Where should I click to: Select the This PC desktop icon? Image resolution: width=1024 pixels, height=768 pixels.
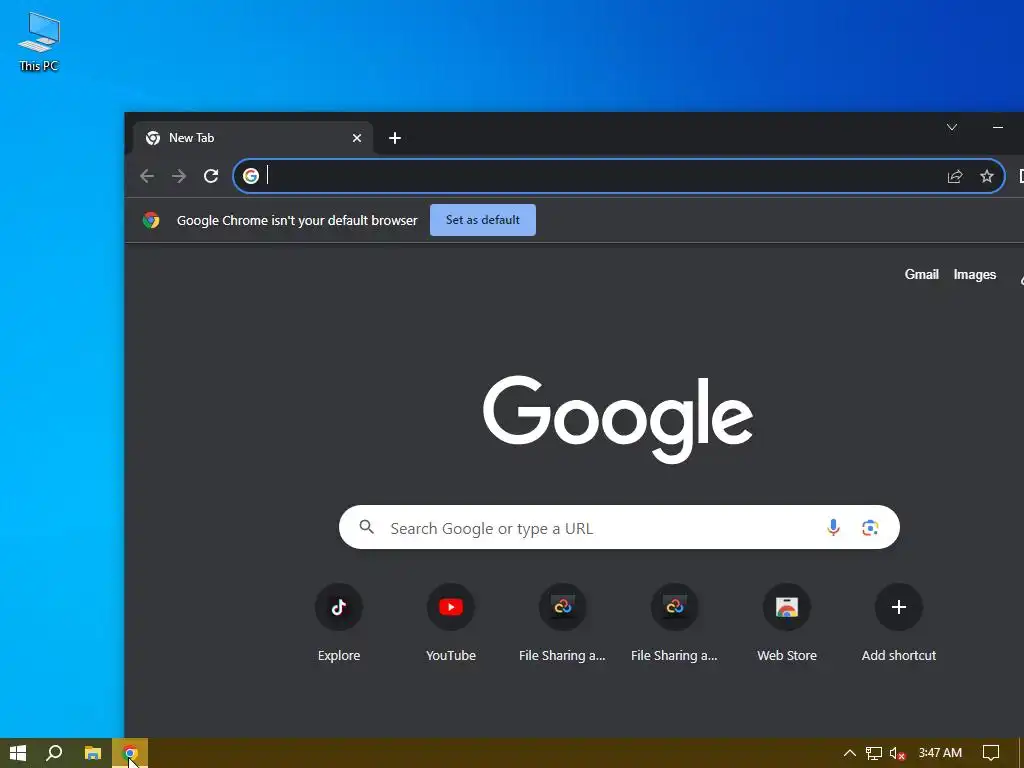(39, 41)
